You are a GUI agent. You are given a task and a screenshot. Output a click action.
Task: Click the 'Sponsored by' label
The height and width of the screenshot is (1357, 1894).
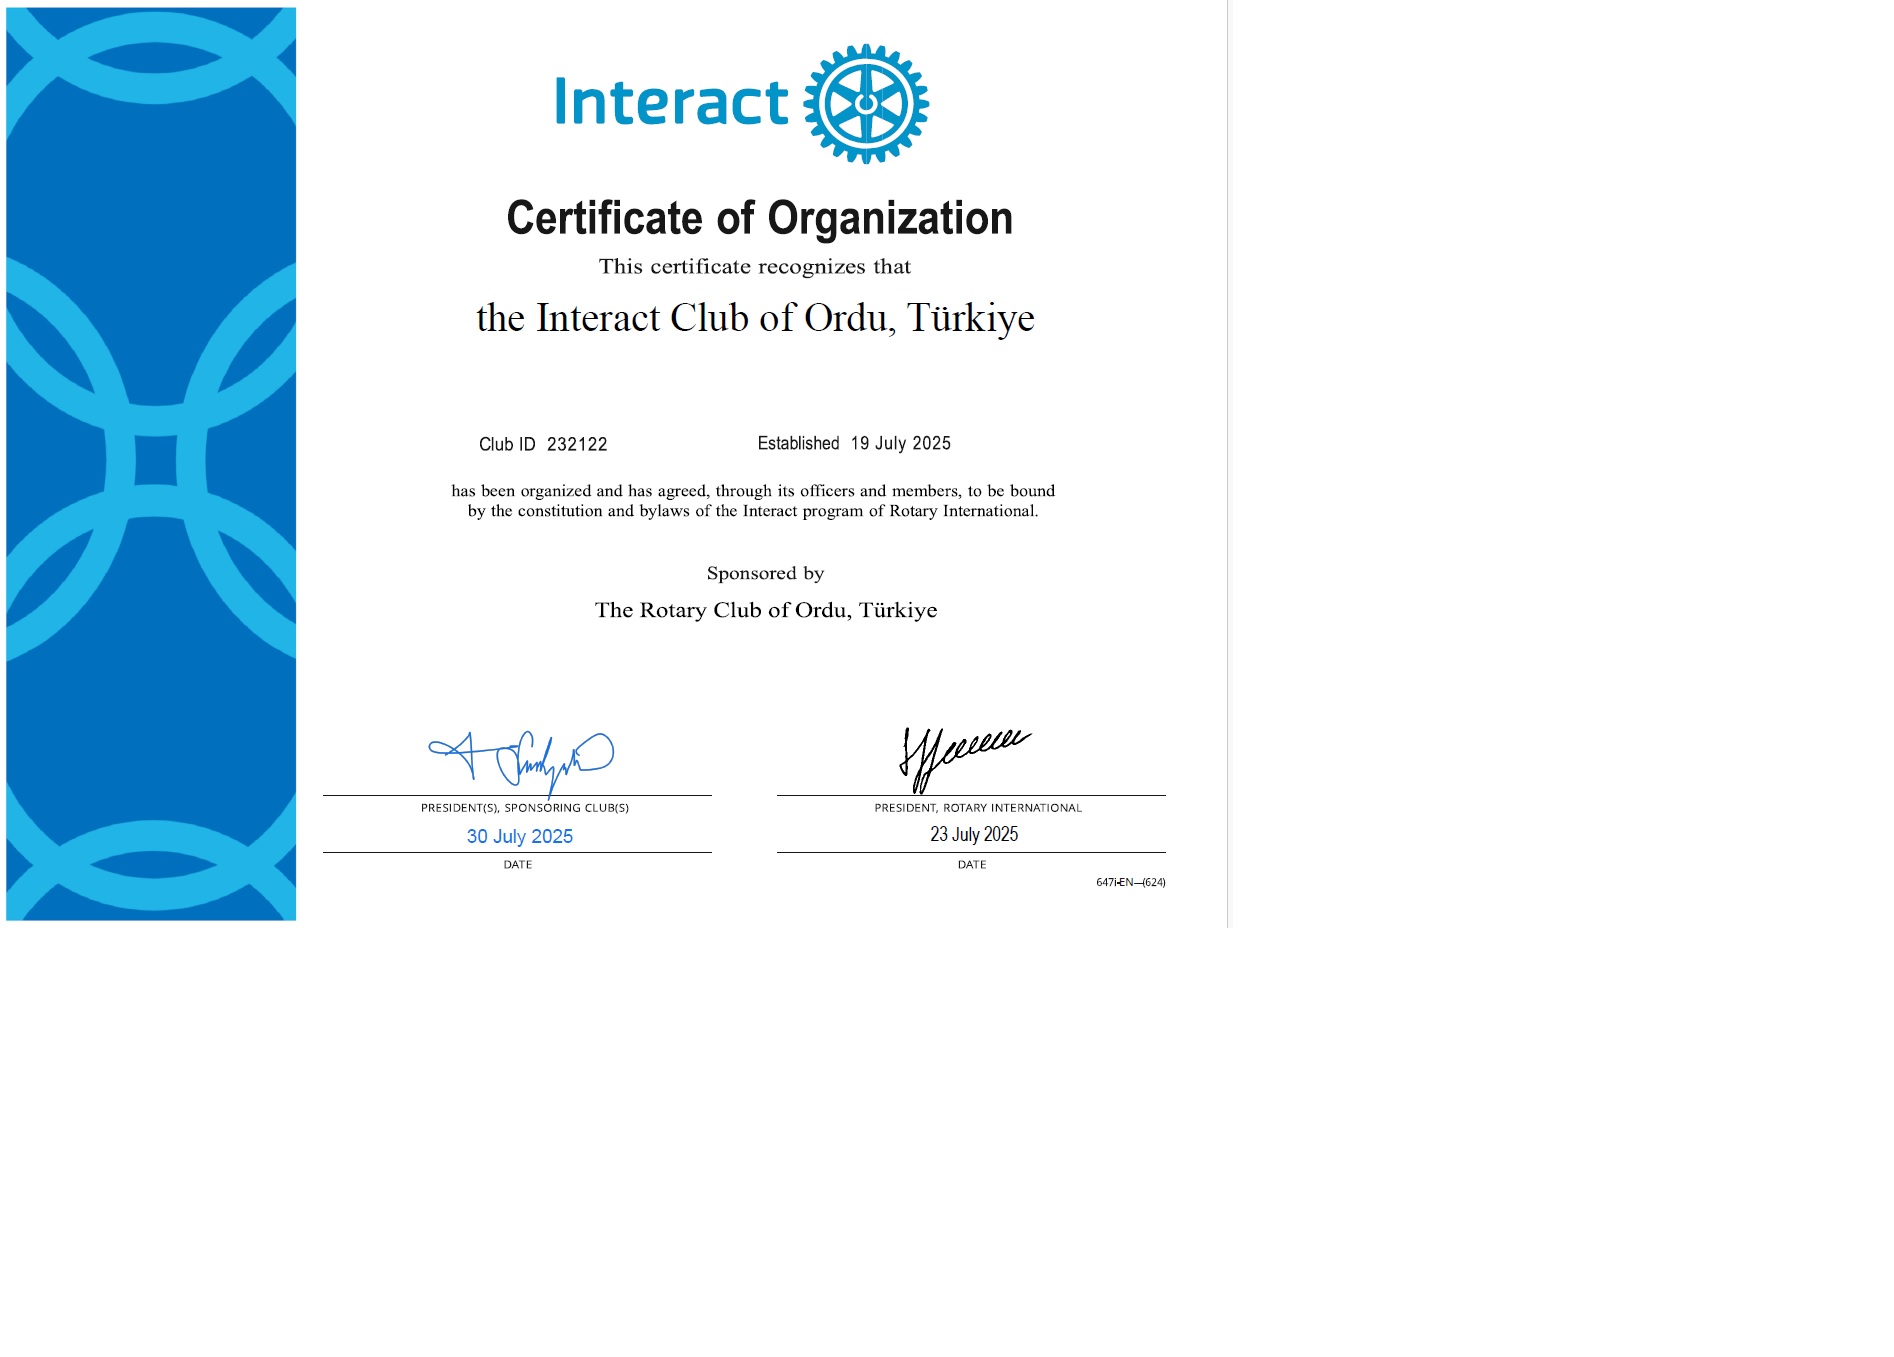point(765,574)
